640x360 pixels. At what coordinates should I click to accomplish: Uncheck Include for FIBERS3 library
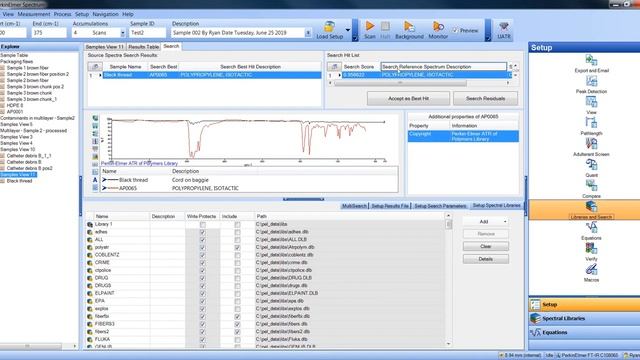coord(238,324)
